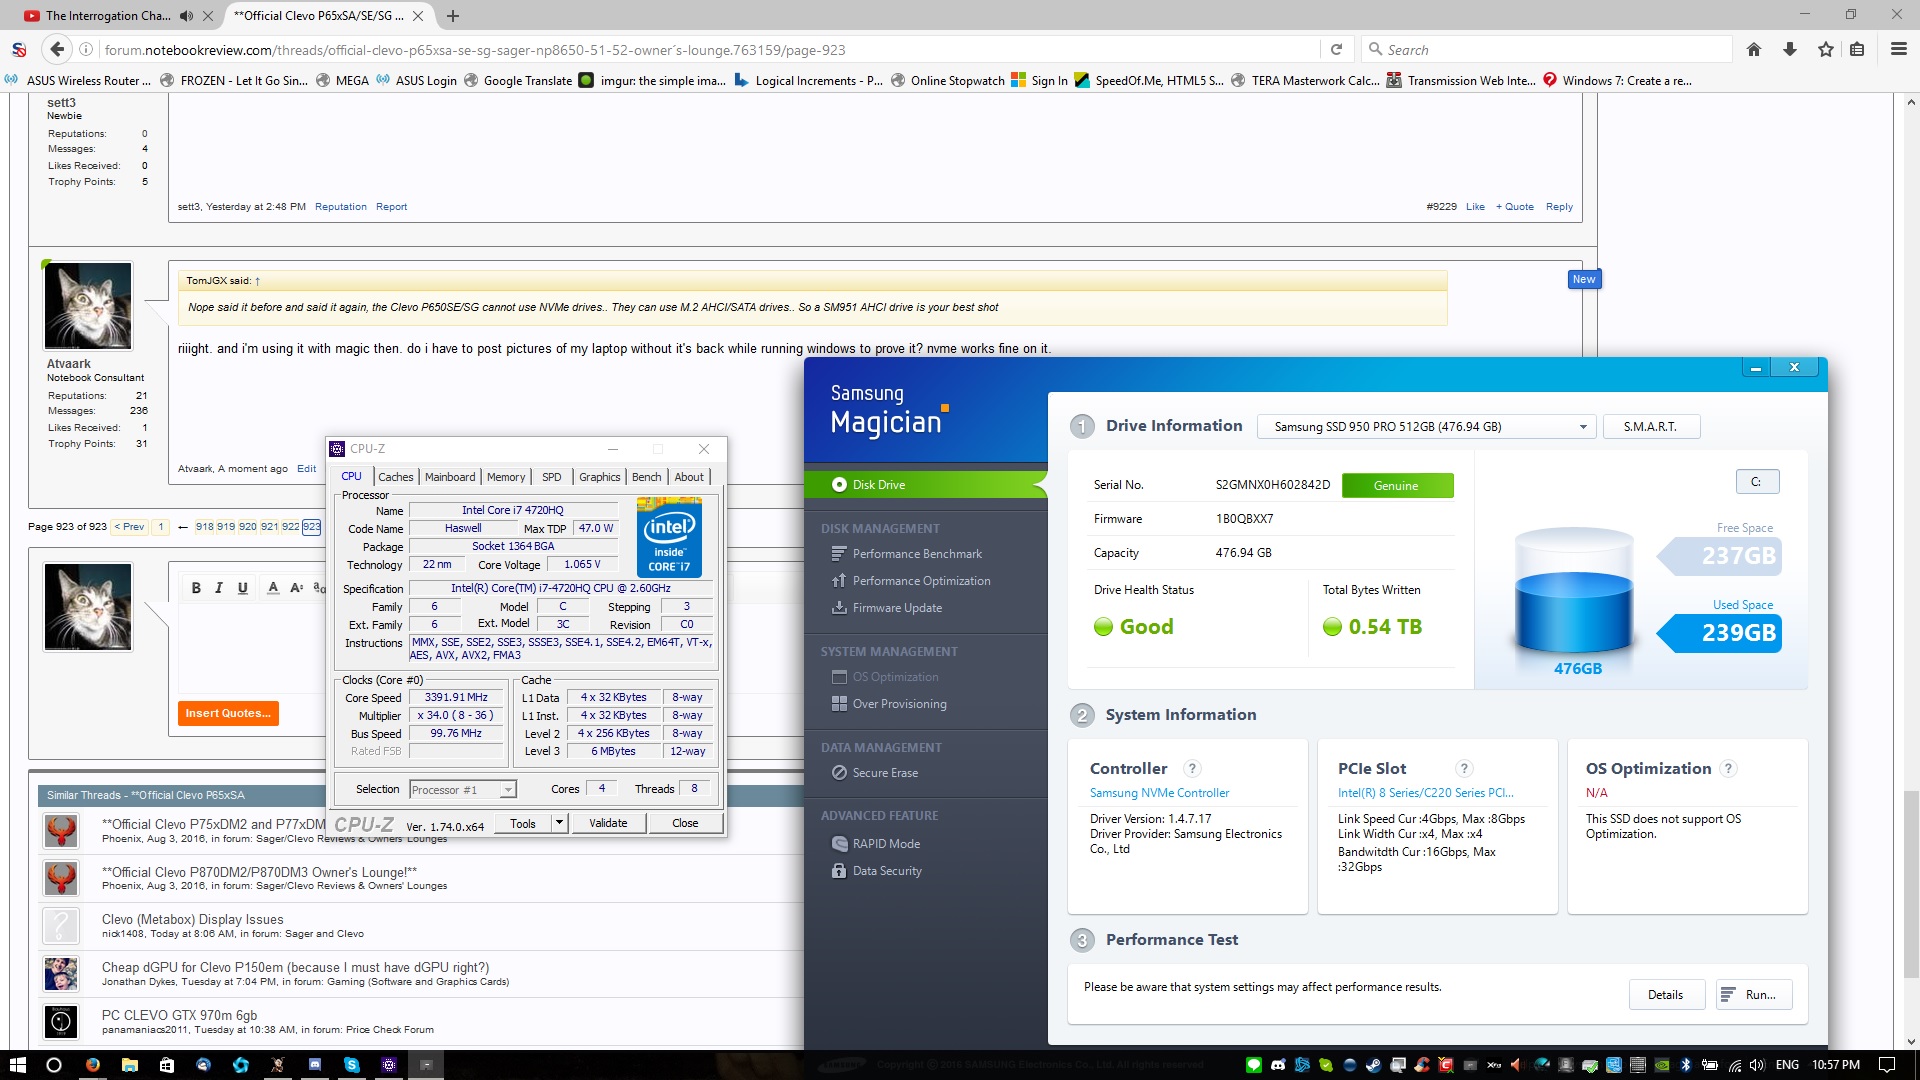Click the browser vertical scrollbar thumb
The image size is (1920, 1080).
(x=1911, y=884)
